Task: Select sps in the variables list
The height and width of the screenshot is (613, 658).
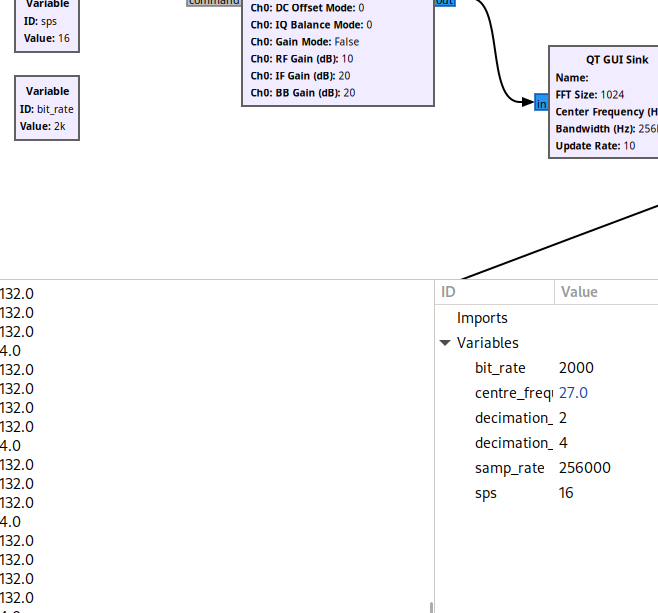Action: click(486, 493)
